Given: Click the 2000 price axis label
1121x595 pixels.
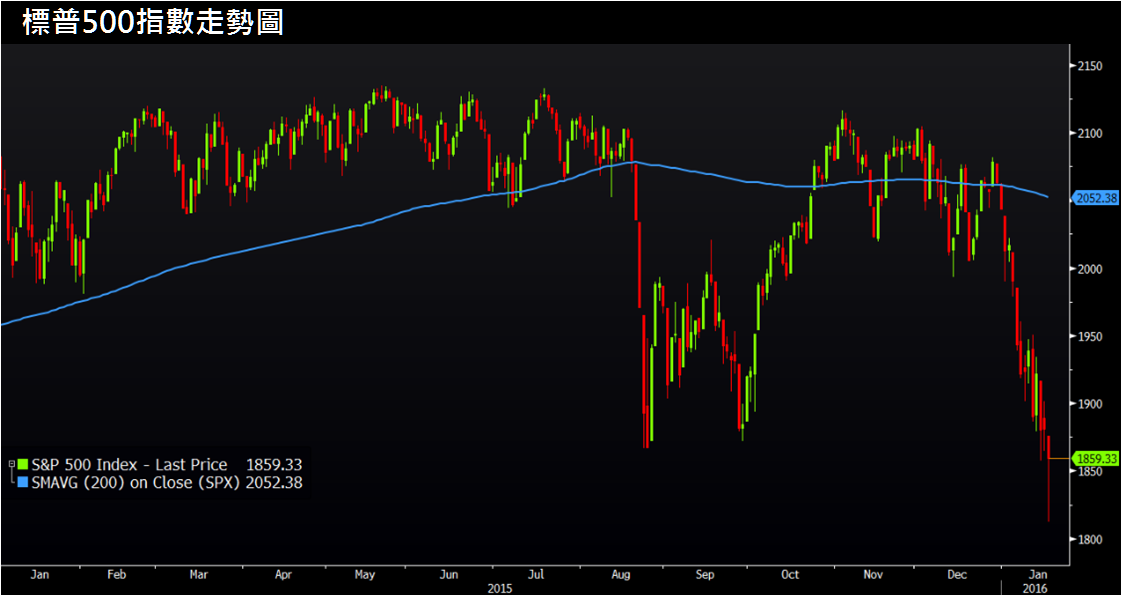Looking at the screenshot, I should [1090, 269].
